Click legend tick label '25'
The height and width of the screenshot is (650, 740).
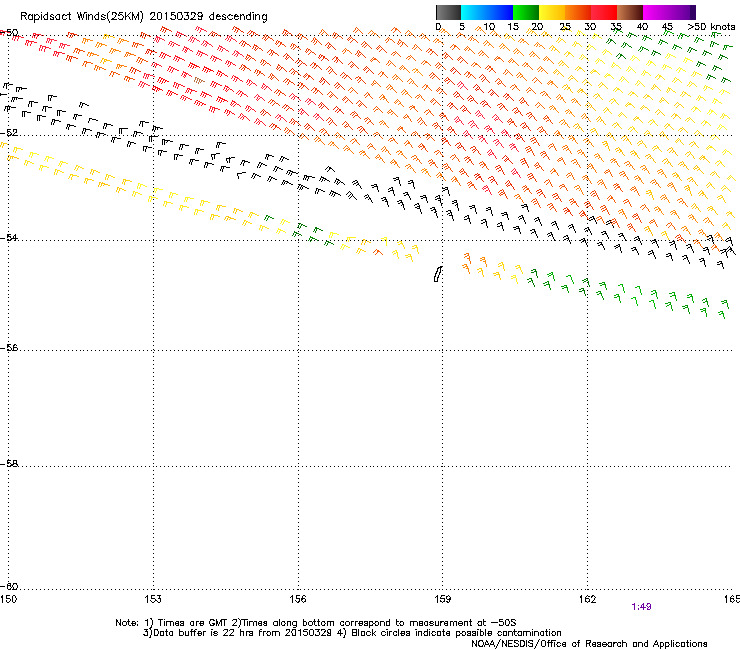565,27
